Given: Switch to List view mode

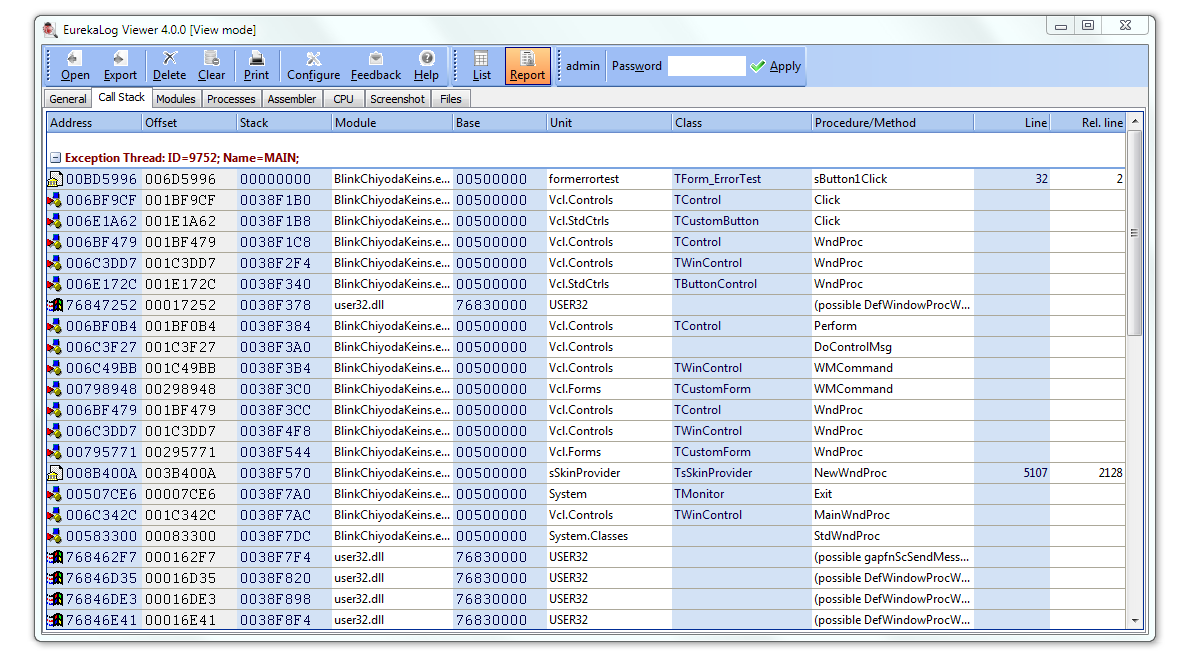Looking at the screenshot, I should point(481,66).
